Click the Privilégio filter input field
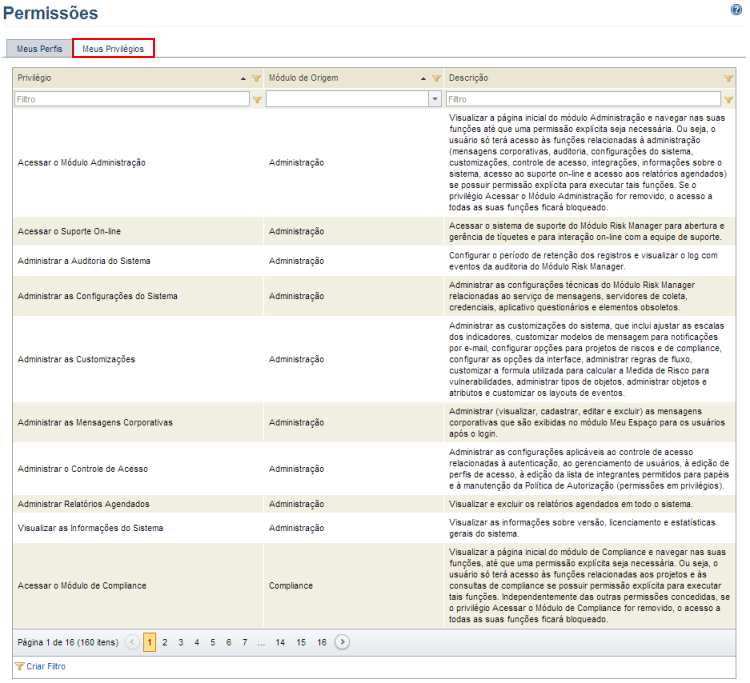Image resolution: width=750 pixels, height=683 pixels. click(x=132, y=99)
